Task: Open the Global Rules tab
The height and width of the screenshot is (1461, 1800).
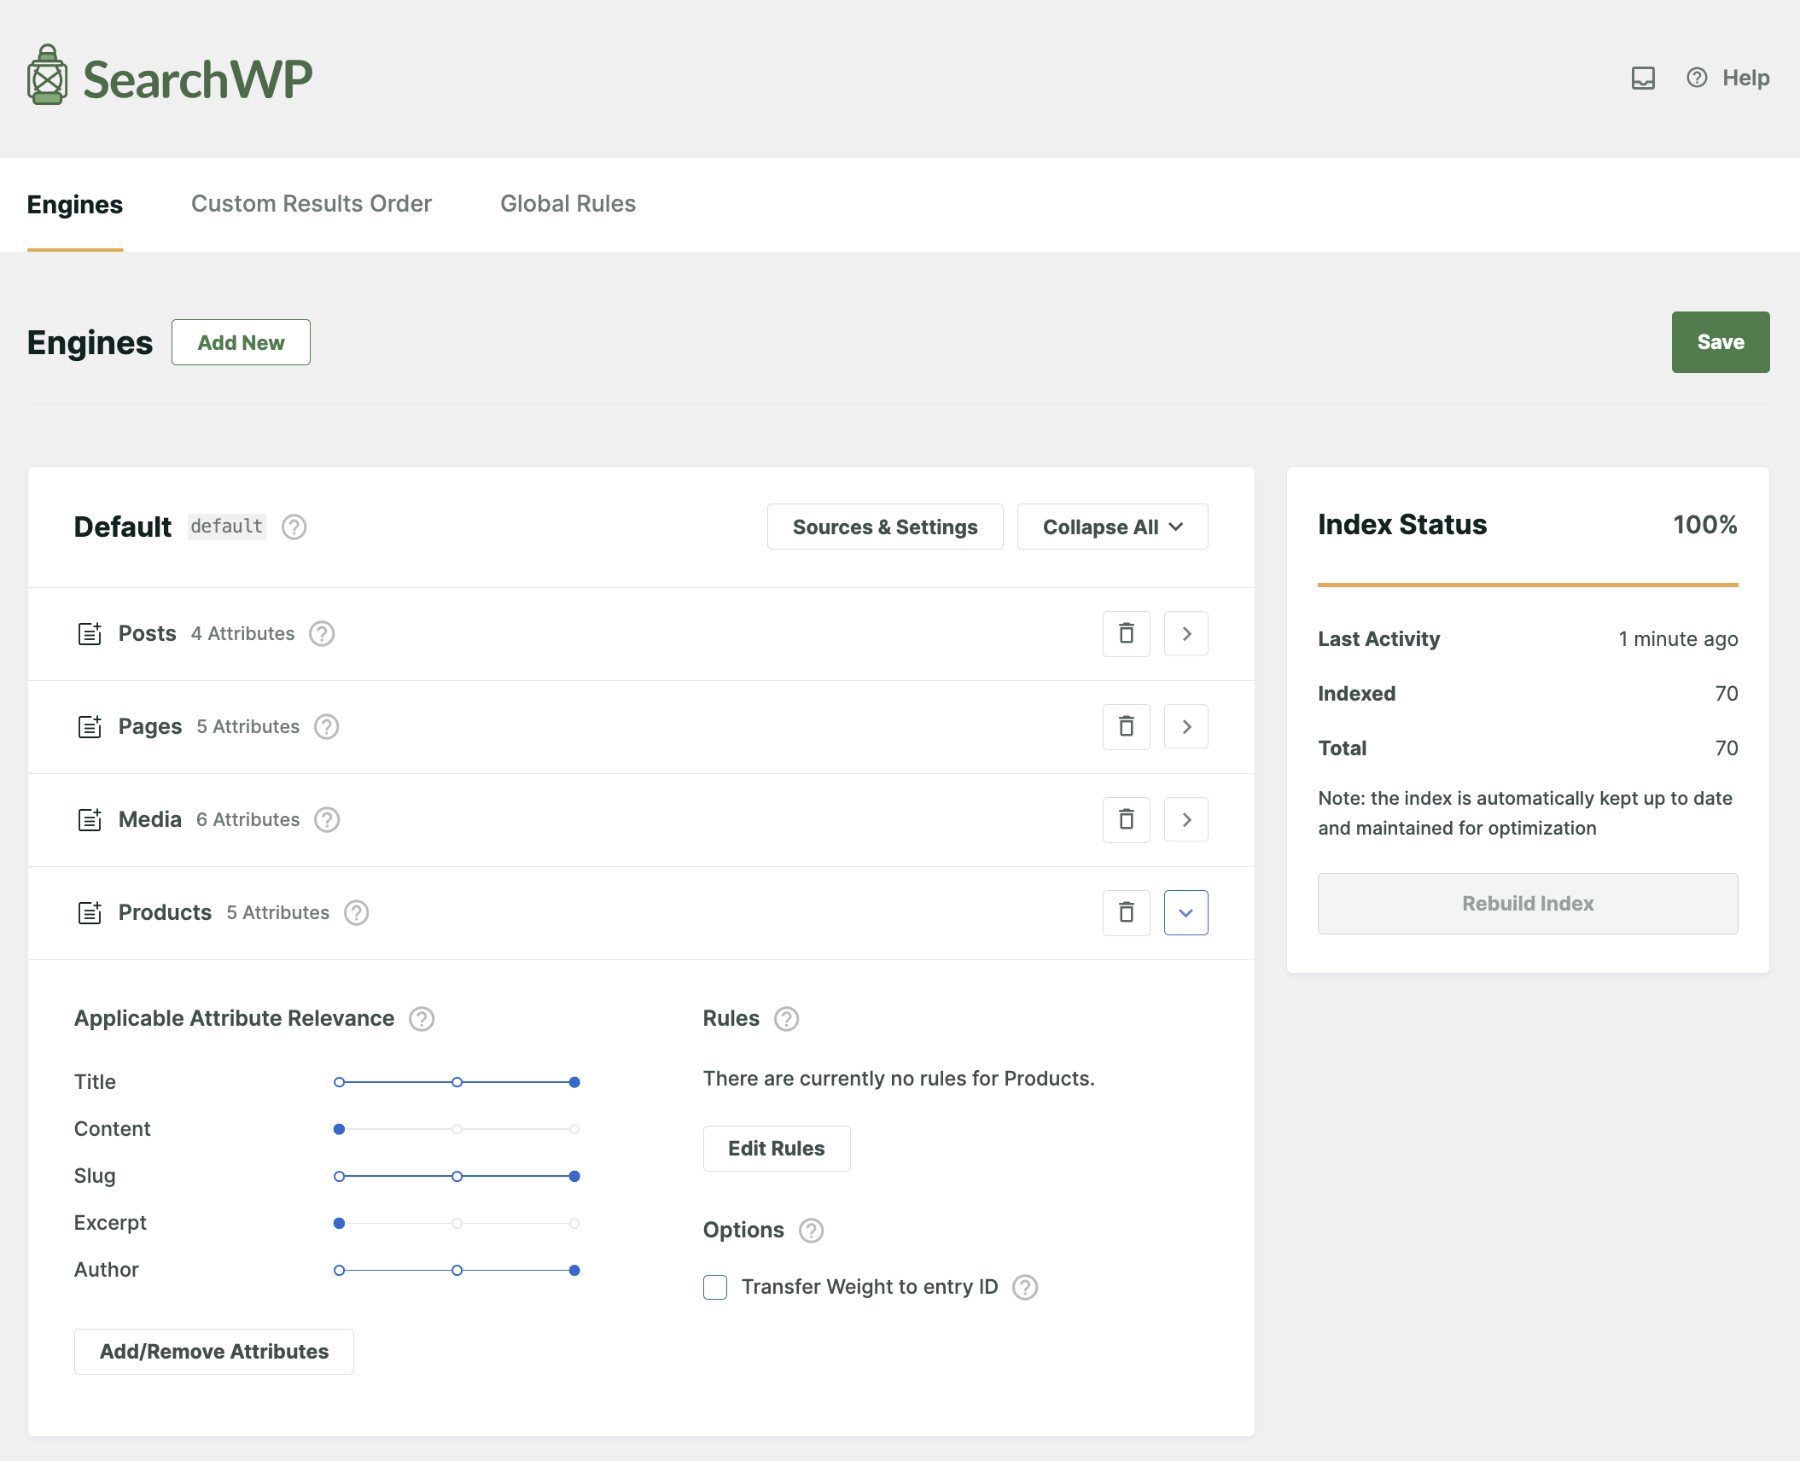Action: (x=568, y=204)
